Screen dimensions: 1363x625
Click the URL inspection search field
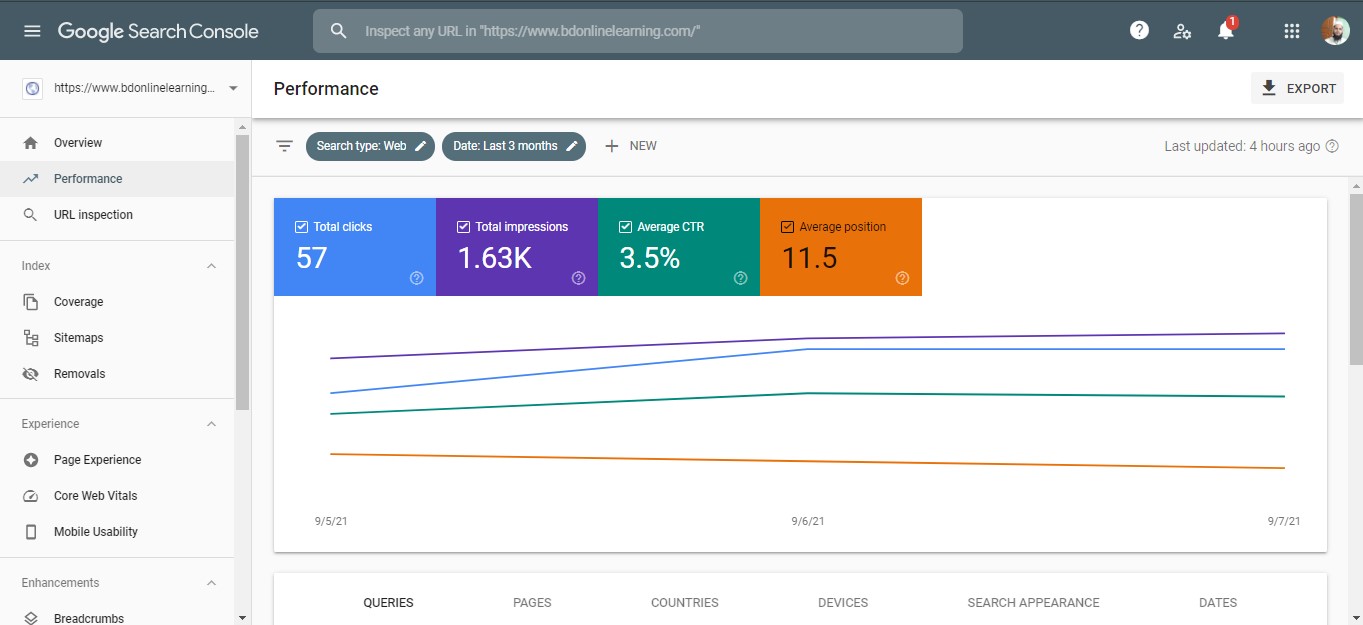coord(638,31)
